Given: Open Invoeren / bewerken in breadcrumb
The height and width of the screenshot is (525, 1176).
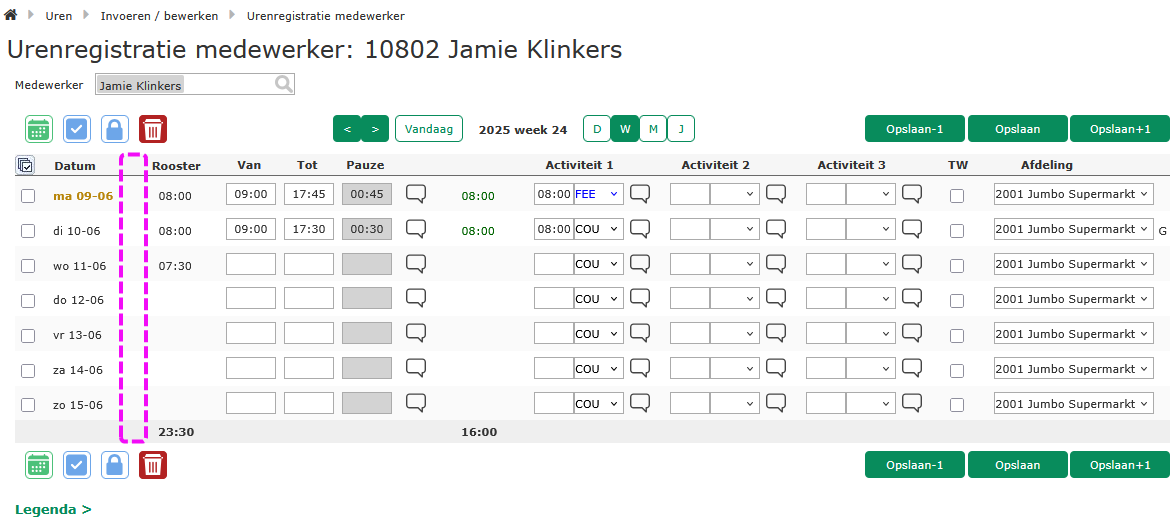Looking at the screenshot, I should 158,16.
